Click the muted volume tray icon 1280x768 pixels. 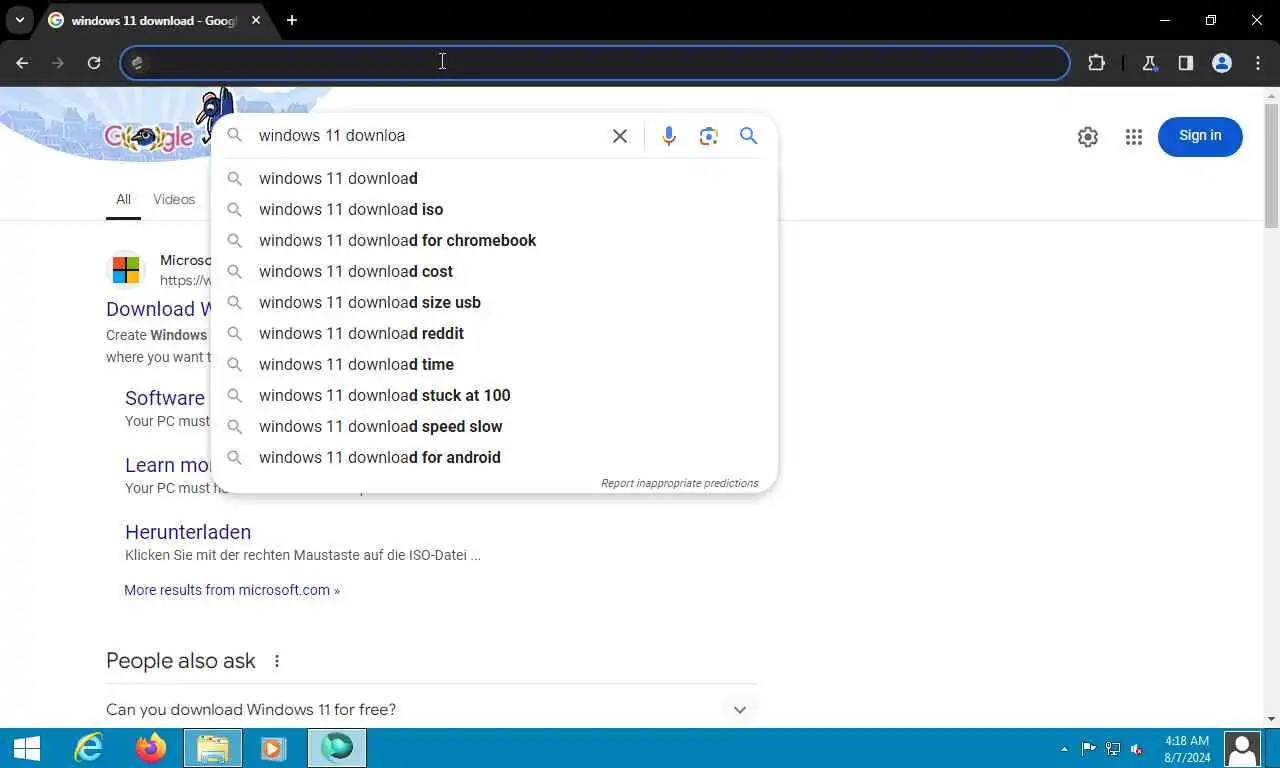[x=1137, y=748]
